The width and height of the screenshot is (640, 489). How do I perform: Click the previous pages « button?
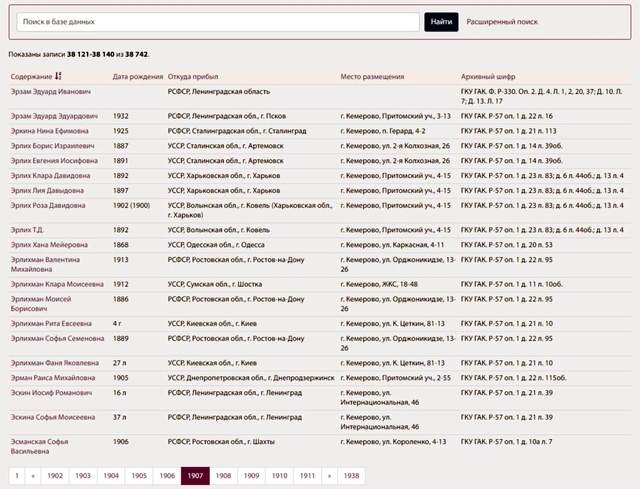click(33, 476)
